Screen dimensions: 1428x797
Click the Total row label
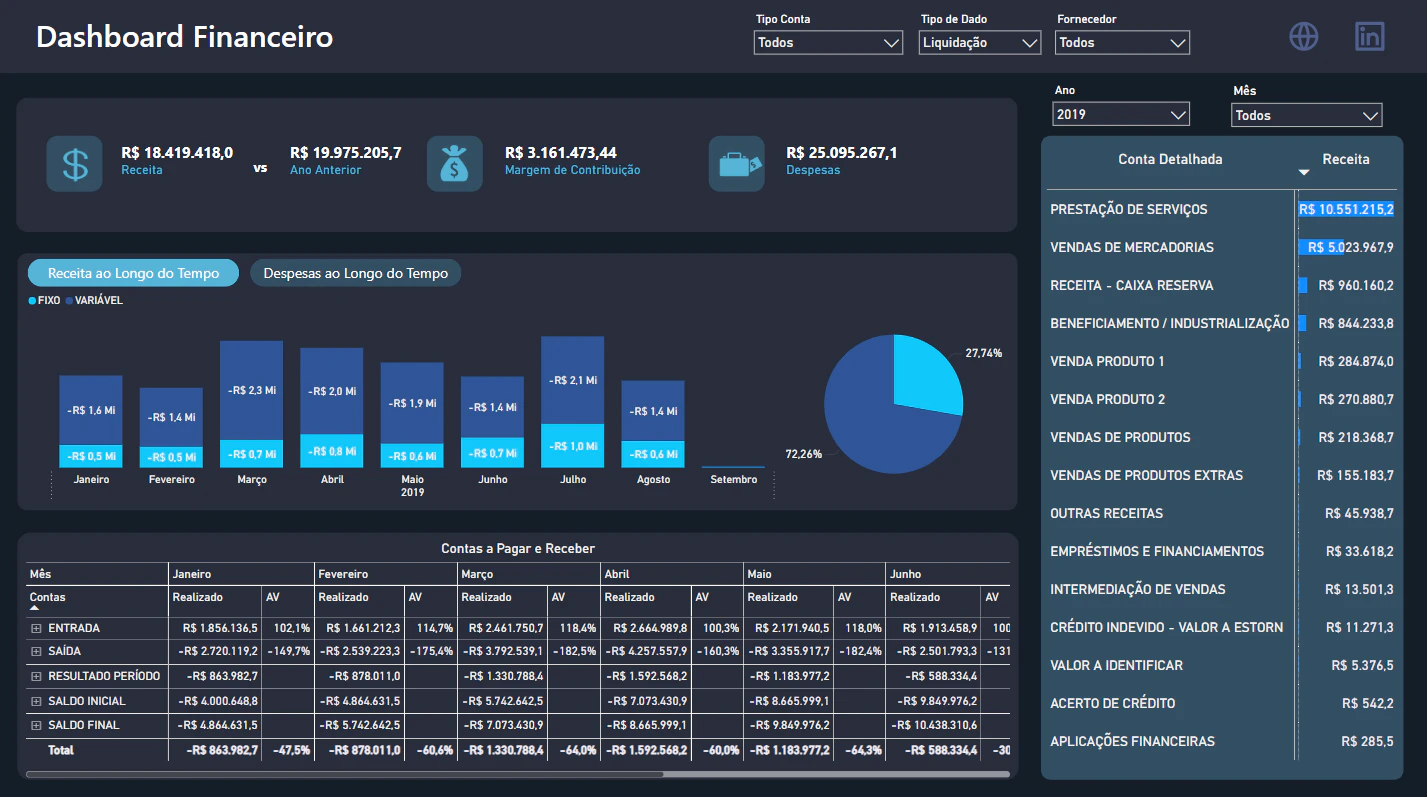[61, 749]
